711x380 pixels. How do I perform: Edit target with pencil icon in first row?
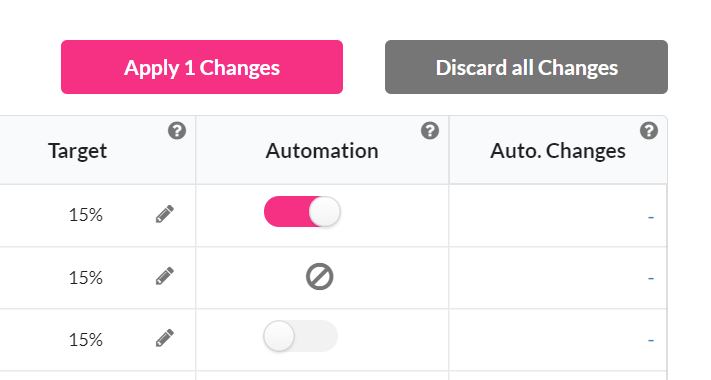[165, 214]
